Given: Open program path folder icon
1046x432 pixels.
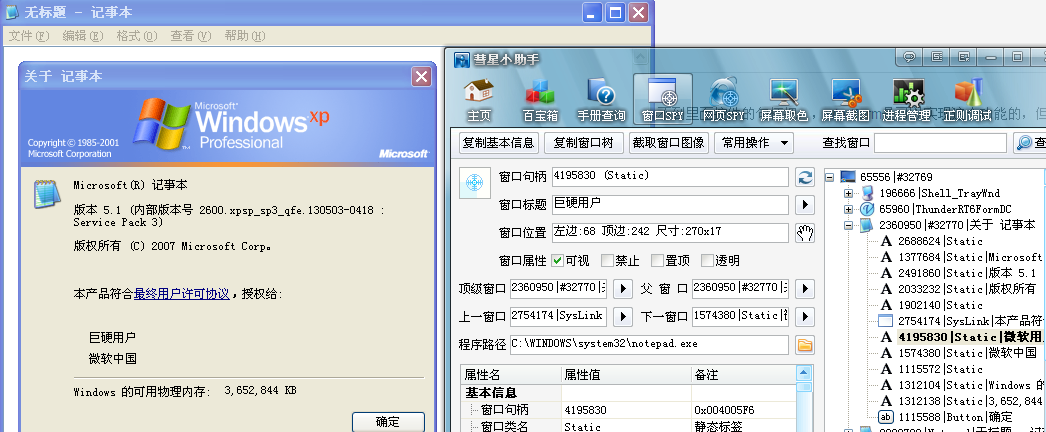Looking at the screenshot, I should (805, 345).
